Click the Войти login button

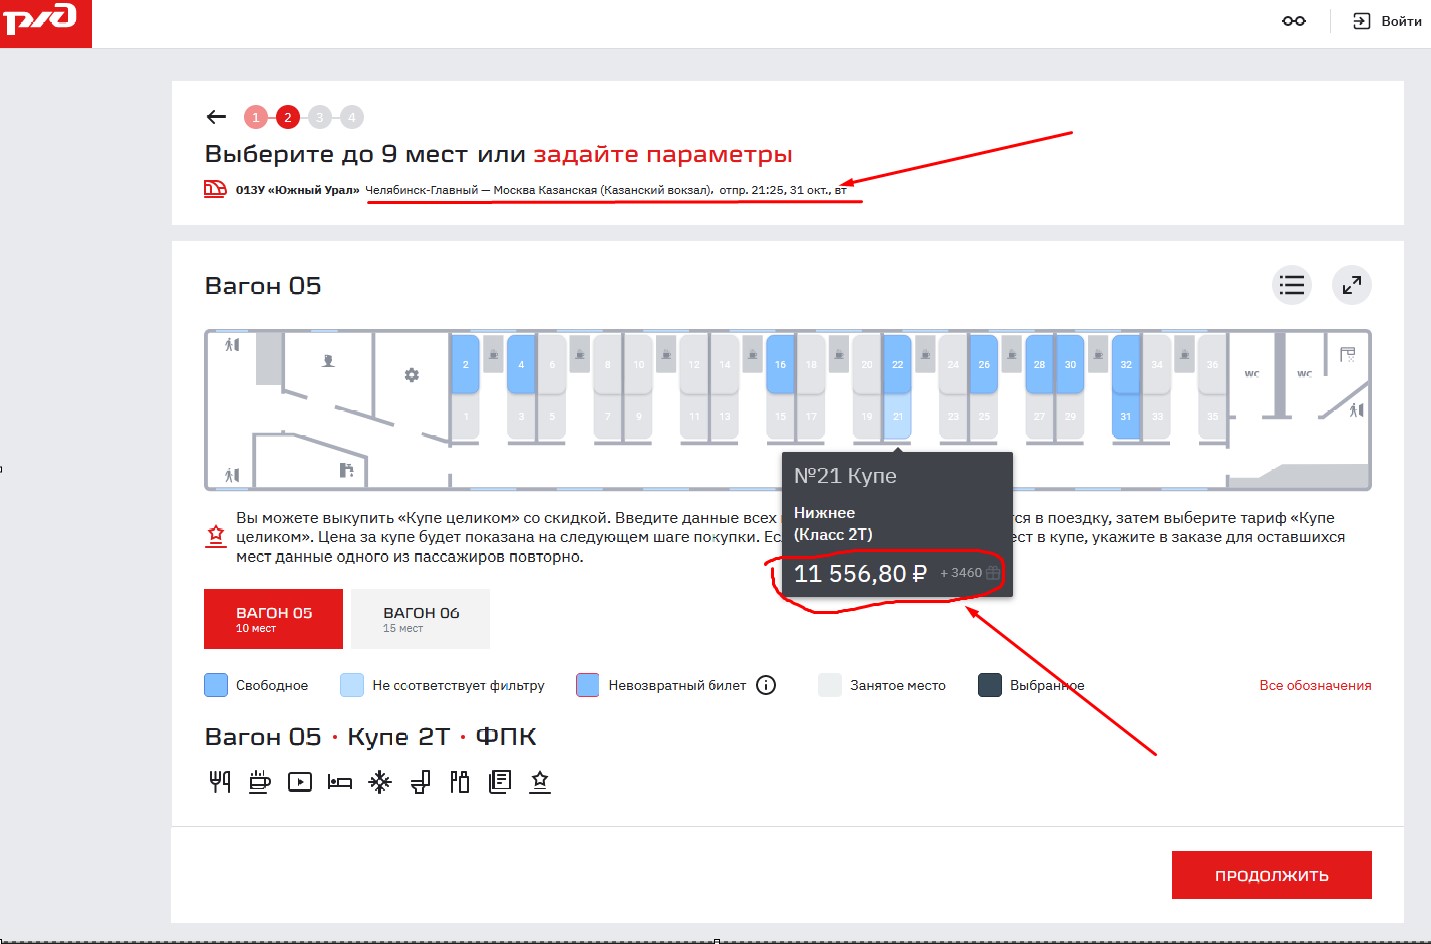[1387, 21]
